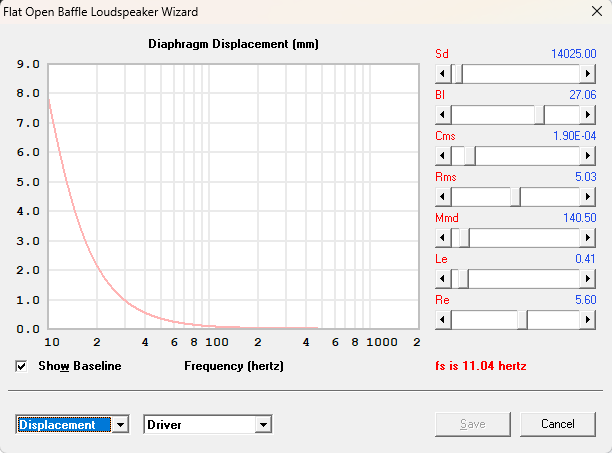Click the Sd slider thumb
Image resolution: width=612 pixels, height=453 pixels.
[457, 74]
